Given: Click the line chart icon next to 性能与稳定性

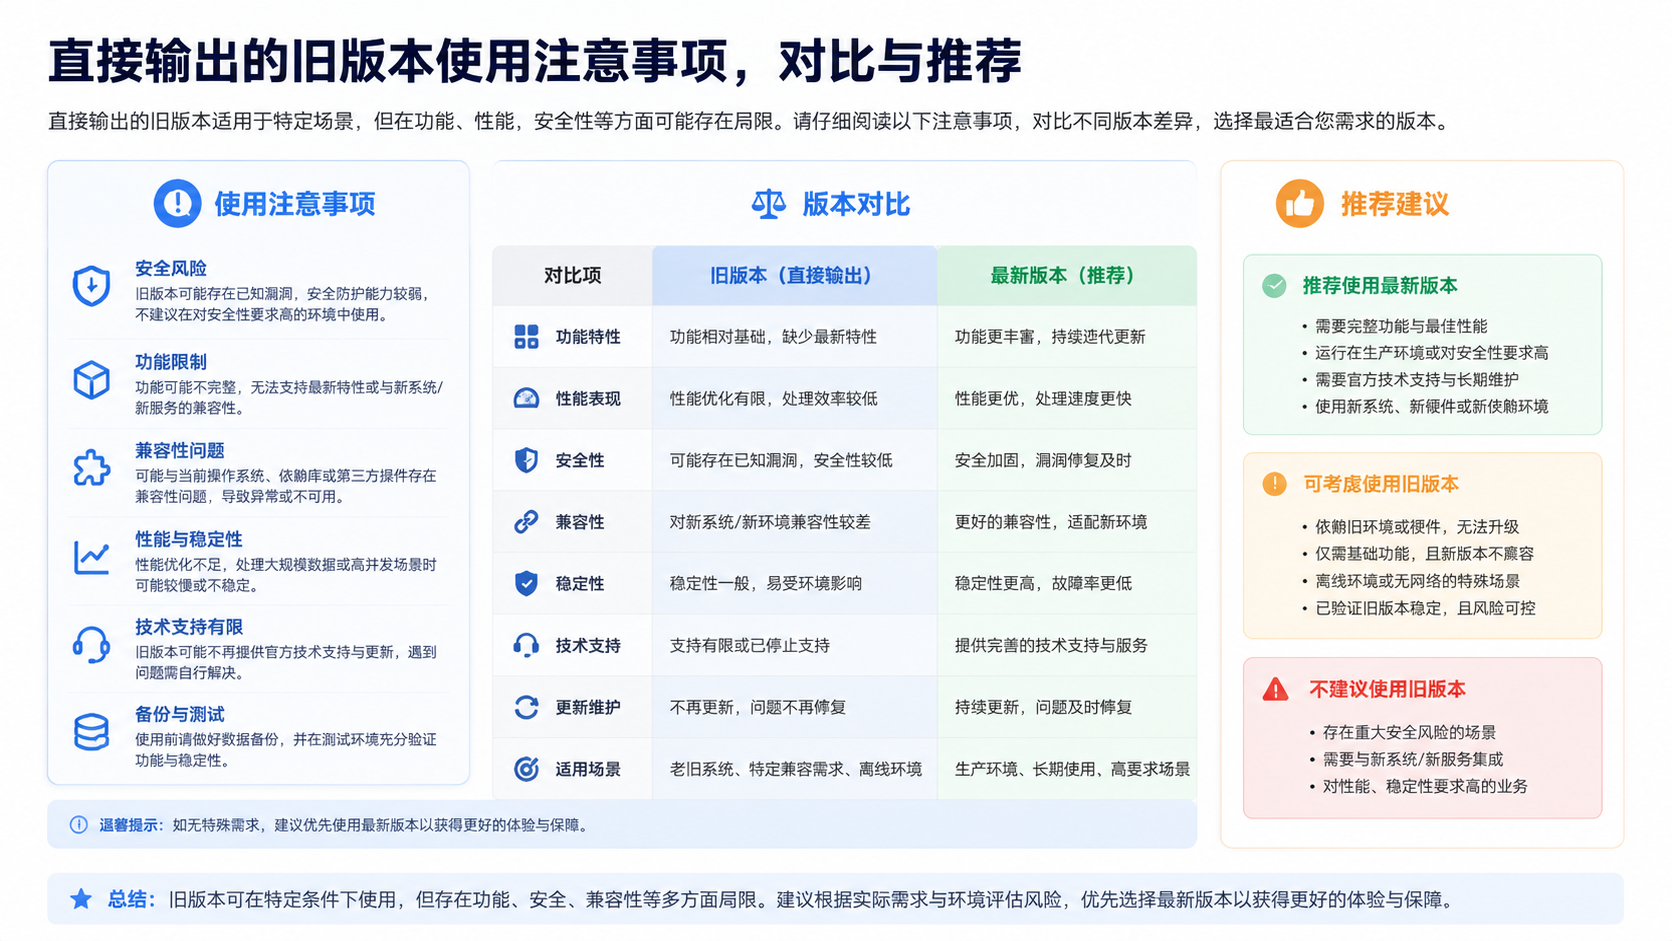Looking at the screenshot, I should [x=91, y=557].
